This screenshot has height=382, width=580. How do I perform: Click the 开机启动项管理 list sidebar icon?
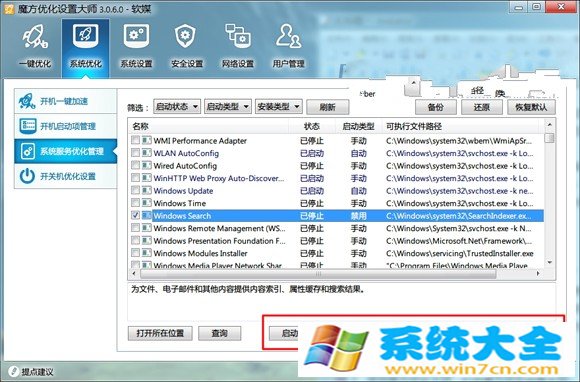tap(28, 126)
